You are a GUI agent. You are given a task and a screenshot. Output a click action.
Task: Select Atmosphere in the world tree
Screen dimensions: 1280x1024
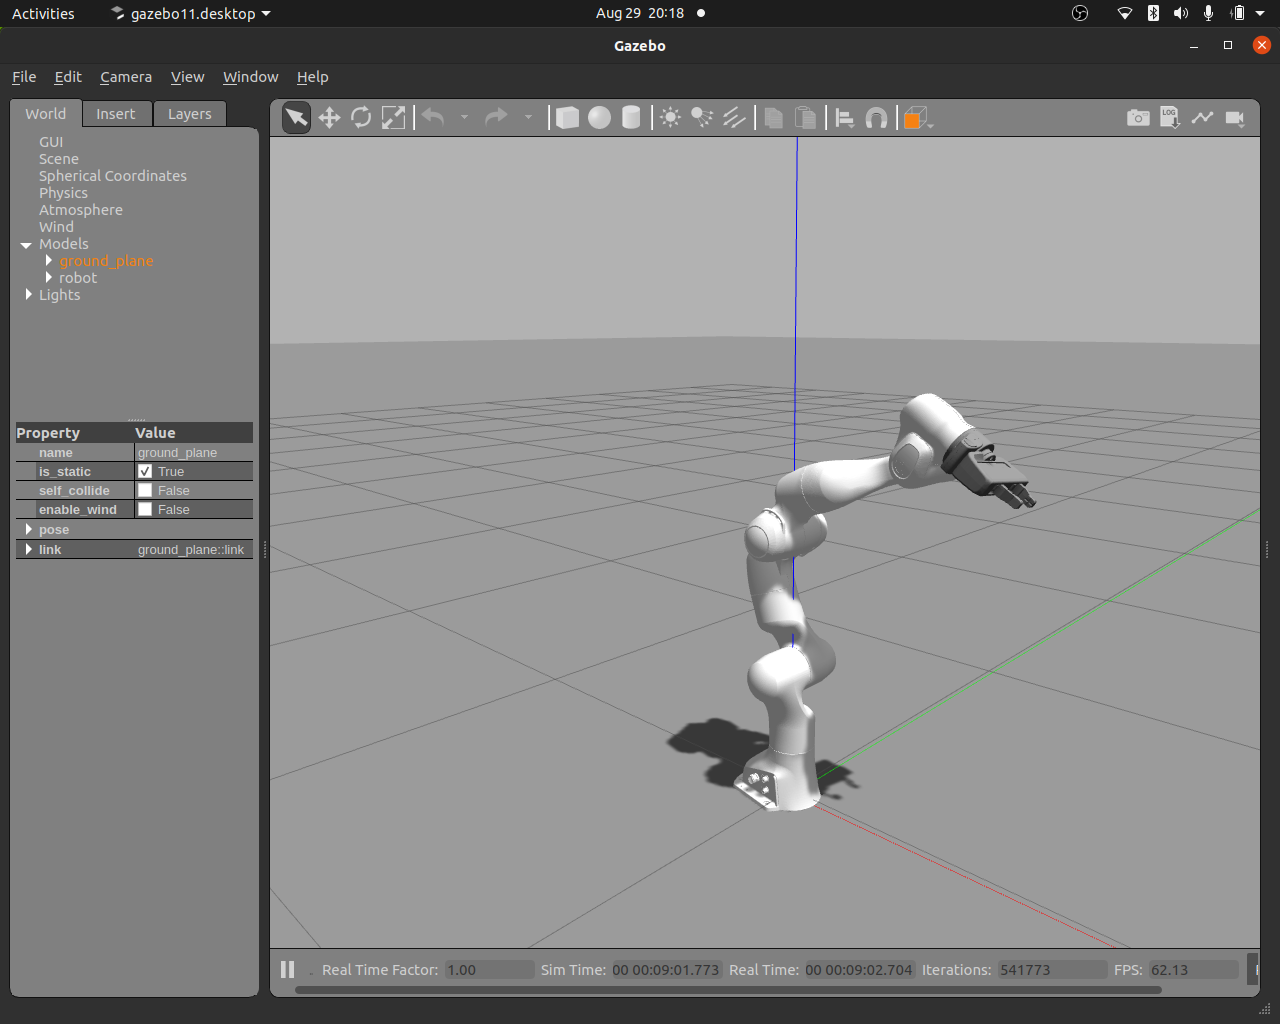[81, 210]
